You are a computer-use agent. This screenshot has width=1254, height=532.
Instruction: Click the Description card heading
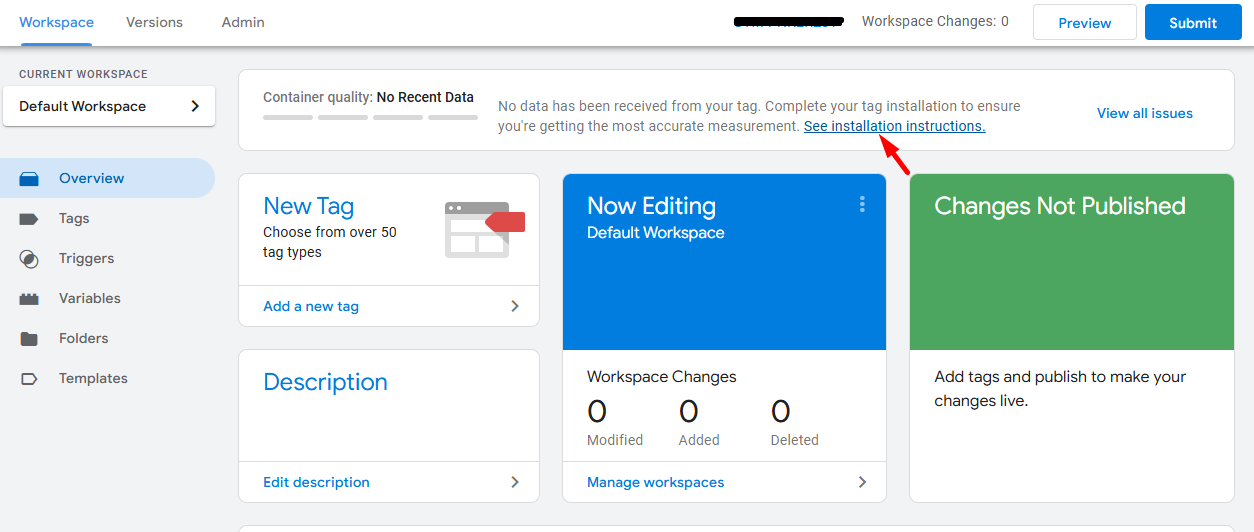click(x=325, y=382)
